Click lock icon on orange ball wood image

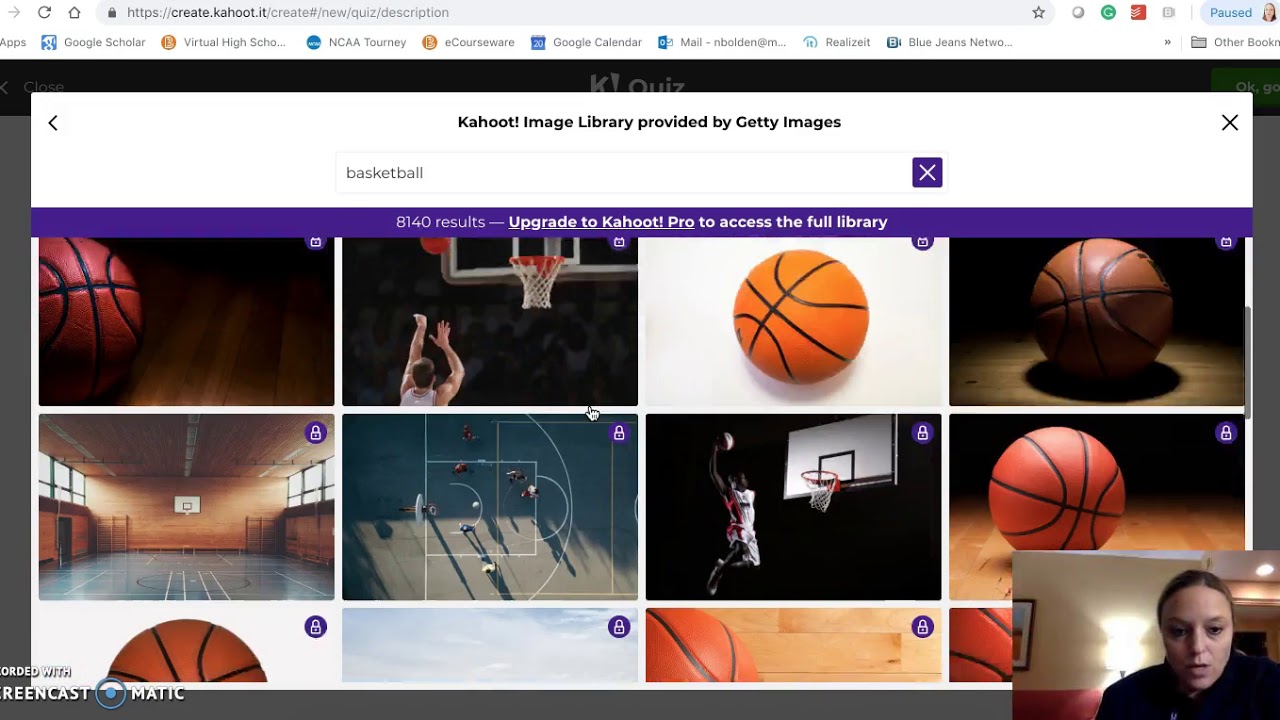[x=1226, y=433]
